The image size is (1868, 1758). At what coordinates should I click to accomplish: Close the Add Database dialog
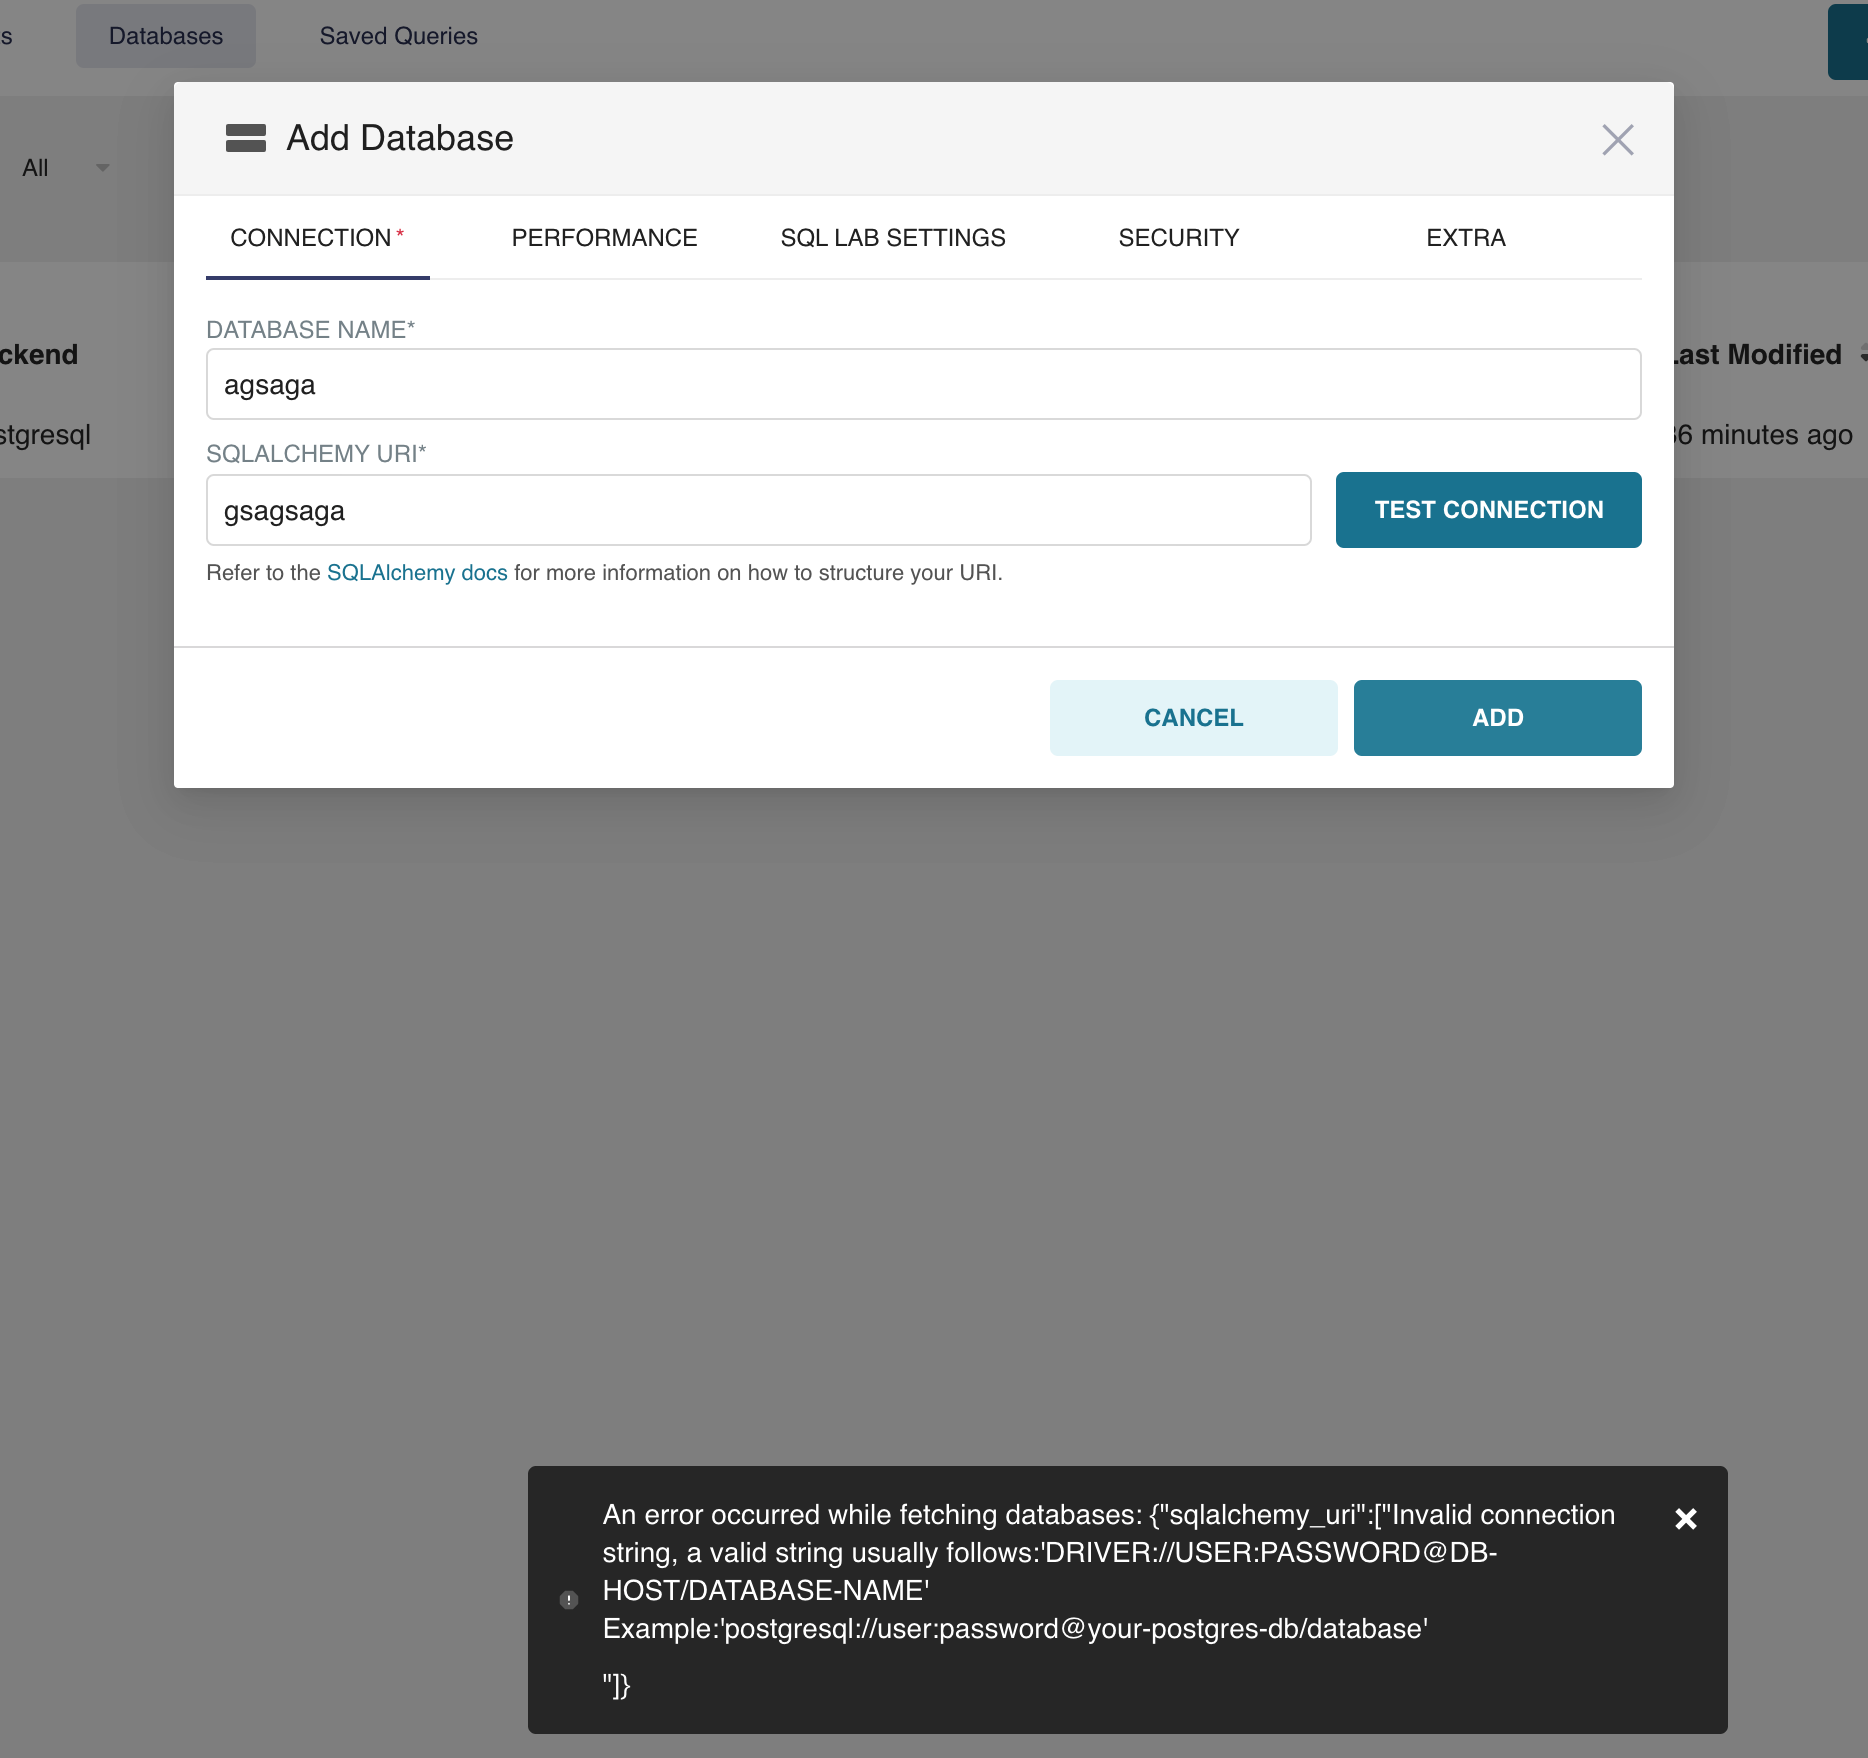pos(1617,140)
